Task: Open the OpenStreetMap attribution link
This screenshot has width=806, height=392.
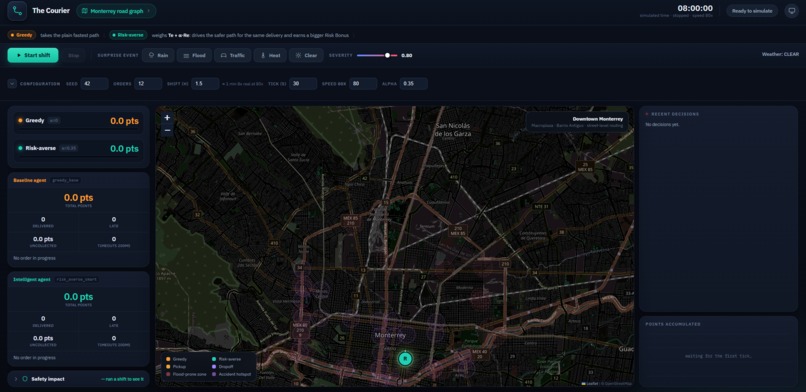Action: [617, 383]
